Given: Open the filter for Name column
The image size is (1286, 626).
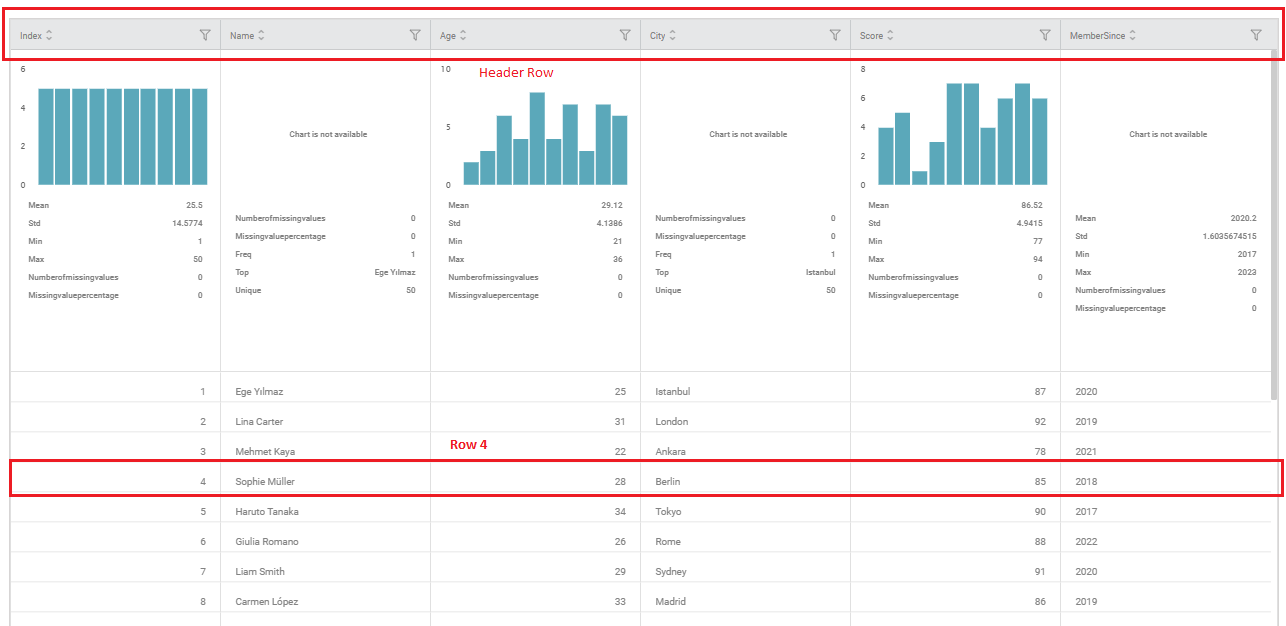Looking at the screenshot, I should pyautogui.click(x=415, y=35).
